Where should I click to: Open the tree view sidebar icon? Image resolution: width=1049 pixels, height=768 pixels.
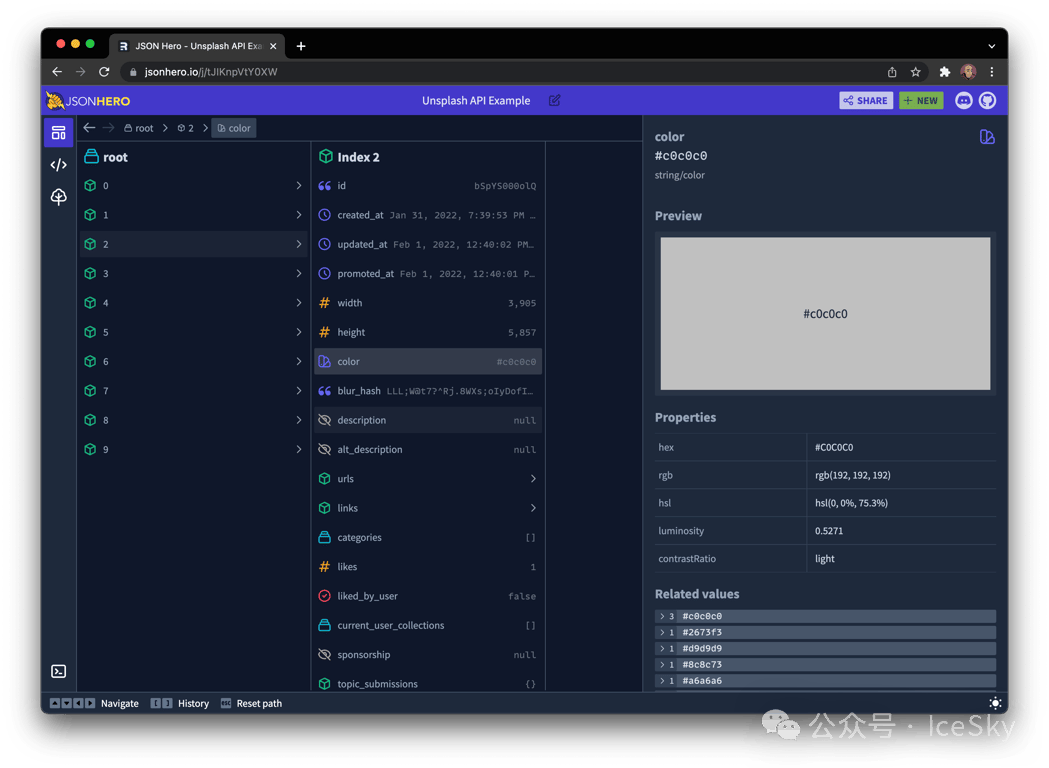point(59,197)
